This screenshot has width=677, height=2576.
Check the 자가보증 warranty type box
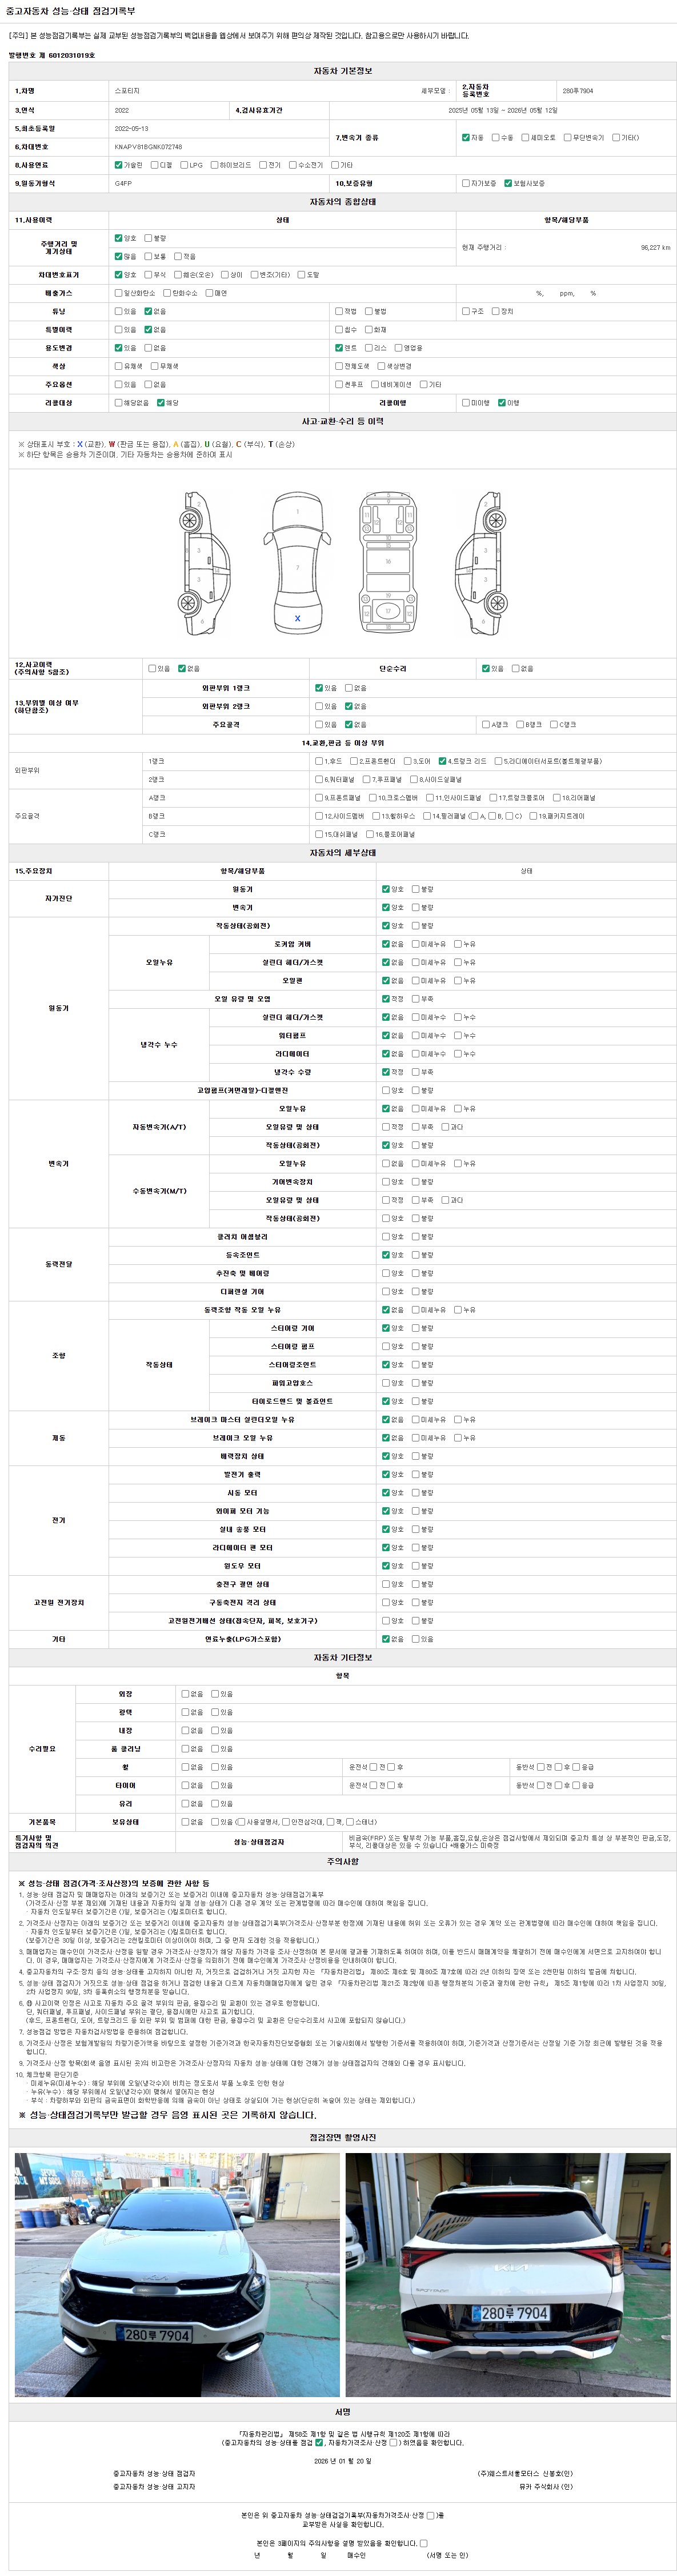coord(466,183)
